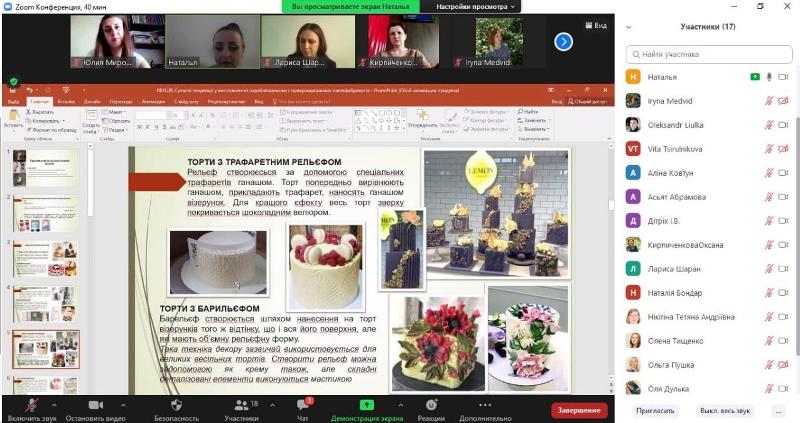The height and width of the screenshot is (423, 800).
Task: Unmute microphone with Включить звук button
Action: [x=31, y=409]
